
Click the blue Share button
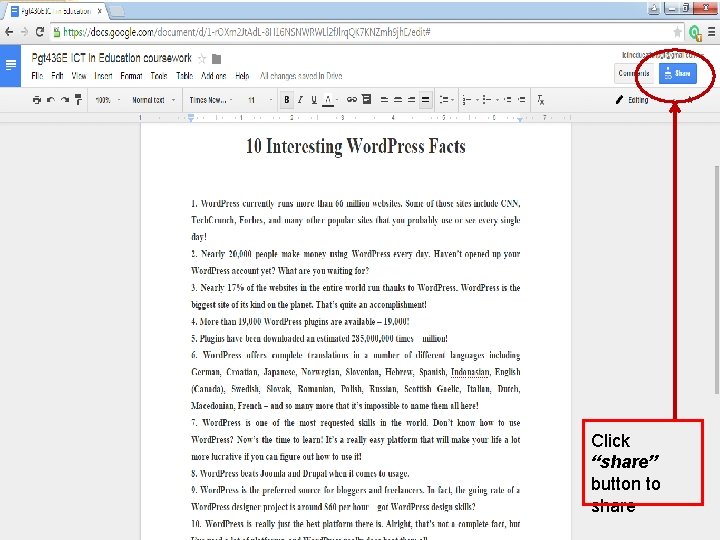point(678,73)
